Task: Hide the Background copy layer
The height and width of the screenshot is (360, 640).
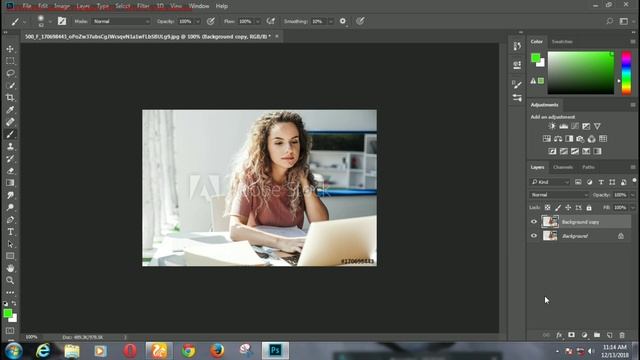Action: [x=534, y=222]
